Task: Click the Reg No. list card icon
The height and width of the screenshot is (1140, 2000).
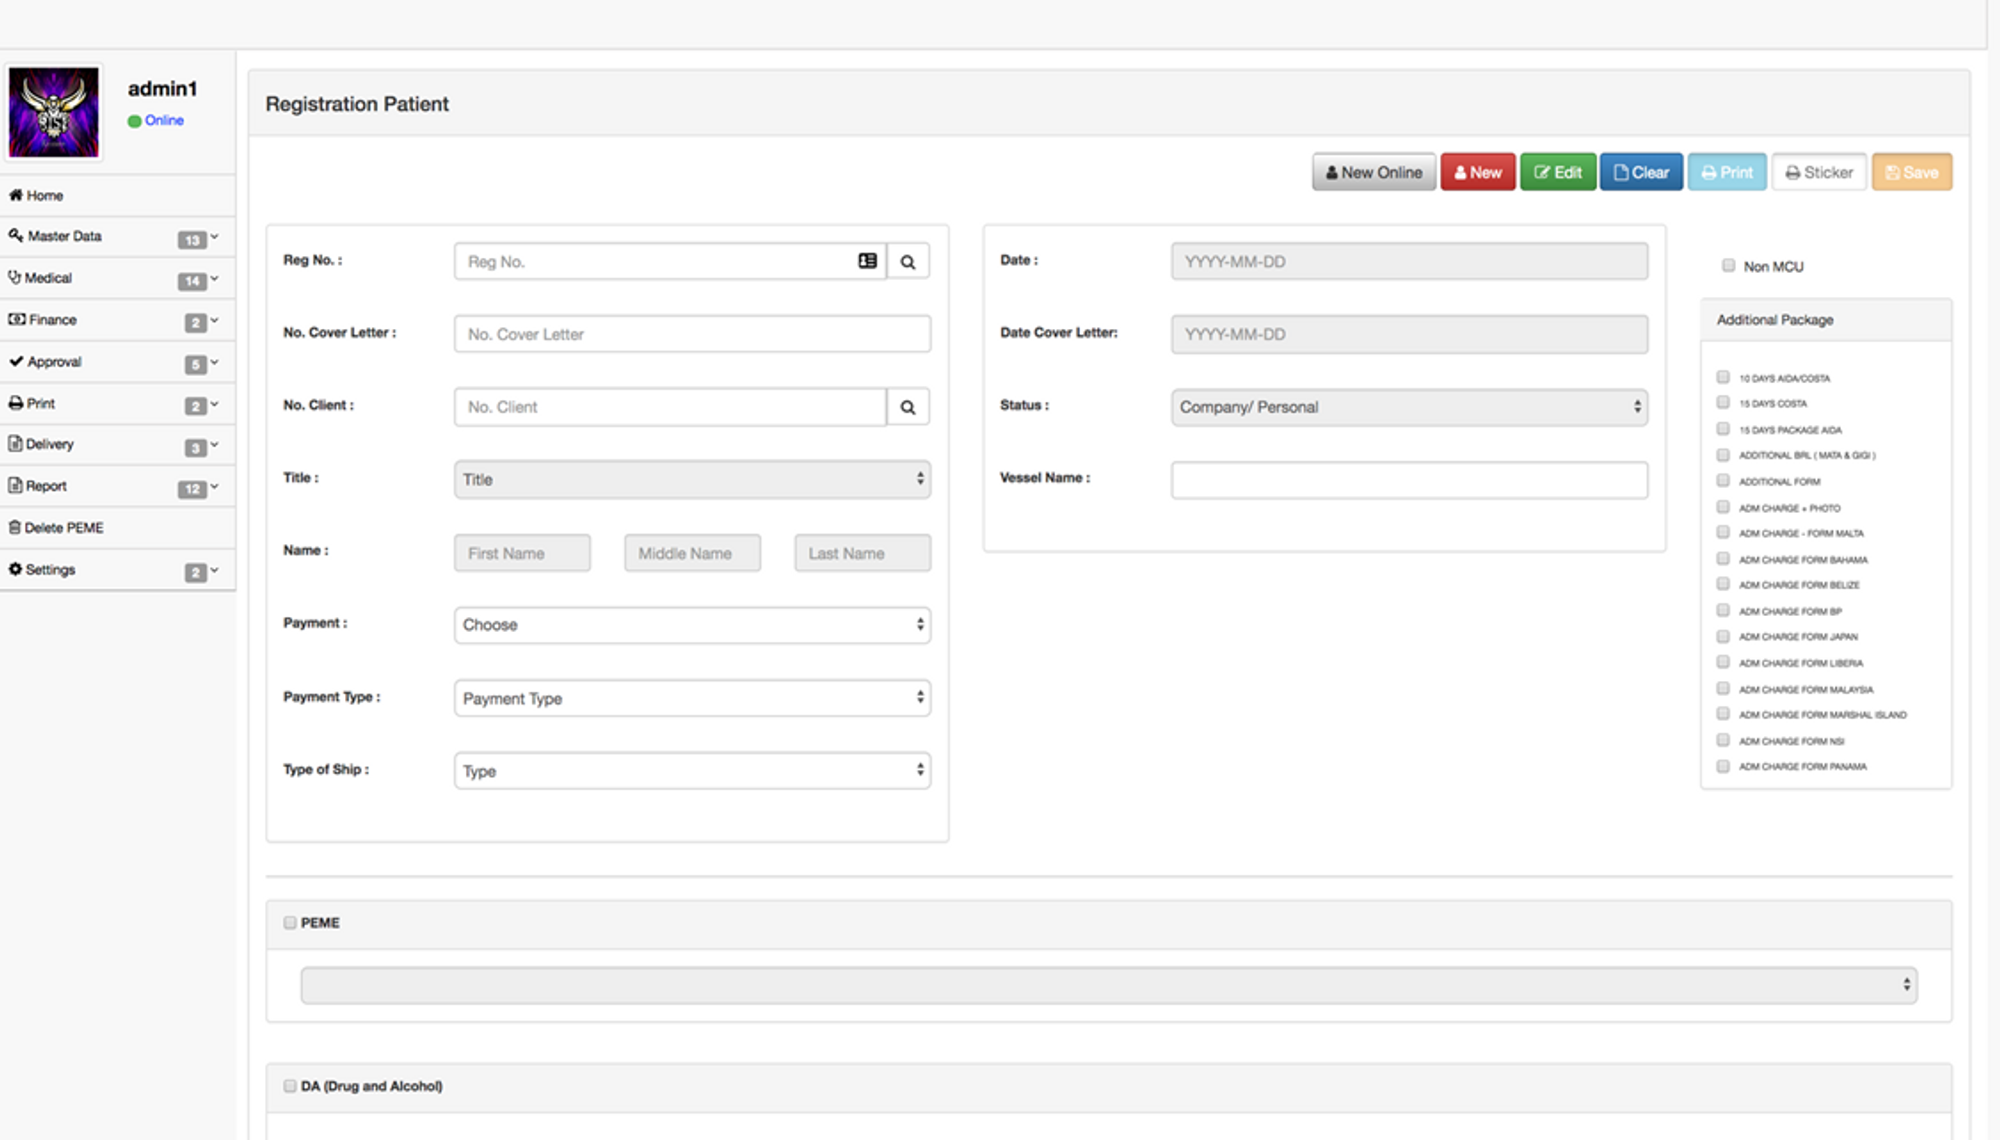Action: (x=867, y=261)
